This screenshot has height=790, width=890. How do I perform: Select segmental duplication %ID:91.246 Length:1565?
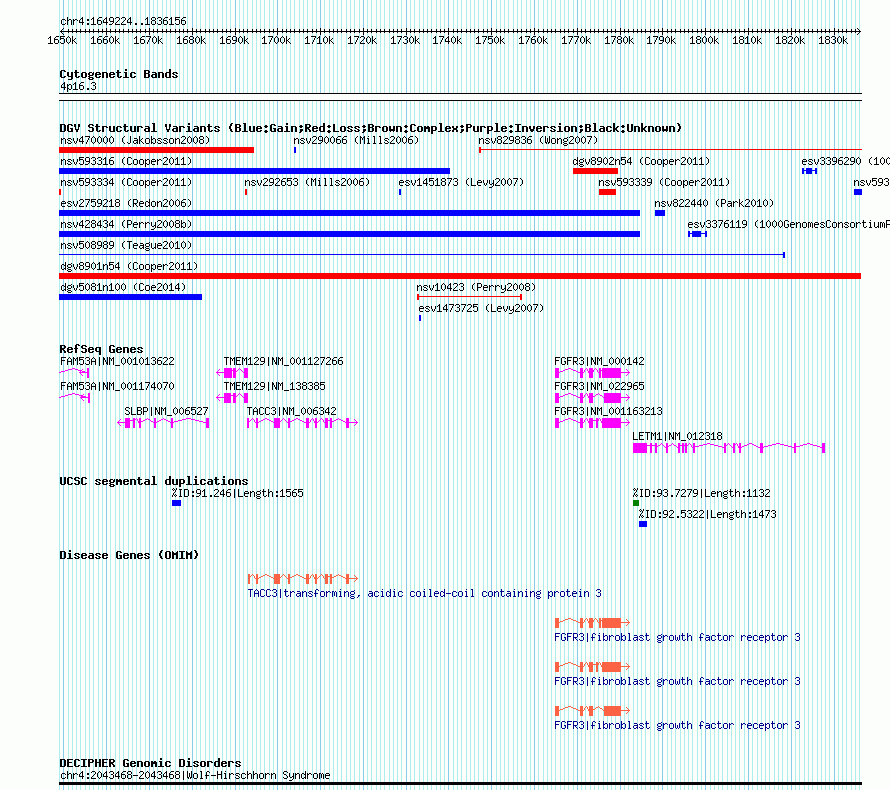[x=177, y=503]
